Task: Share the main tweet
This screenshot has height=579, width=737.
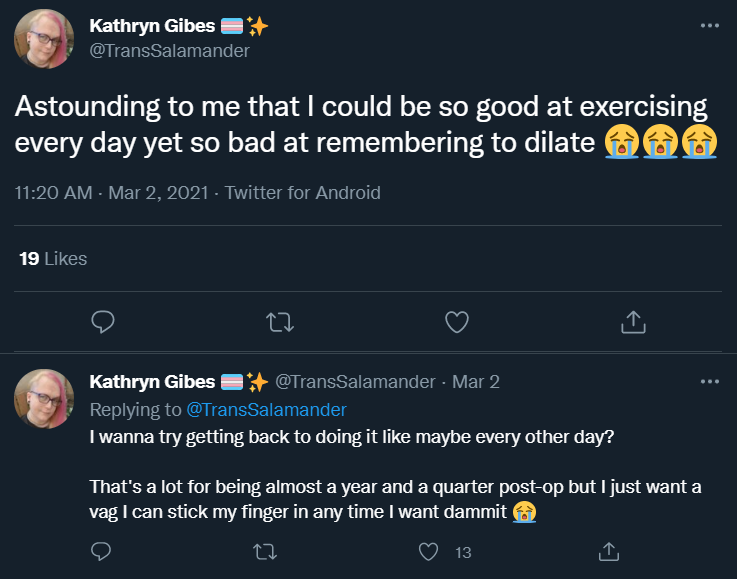Action: click(633, 322)
